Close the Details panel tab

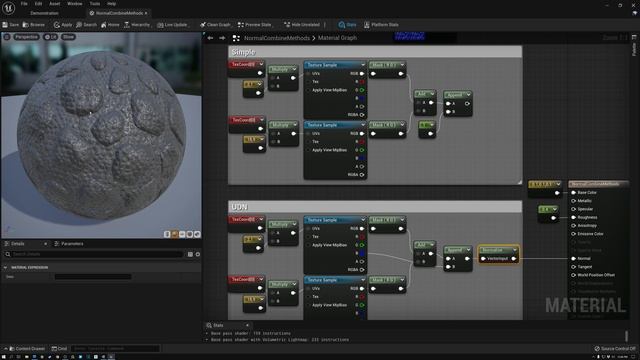click(45, 244)
